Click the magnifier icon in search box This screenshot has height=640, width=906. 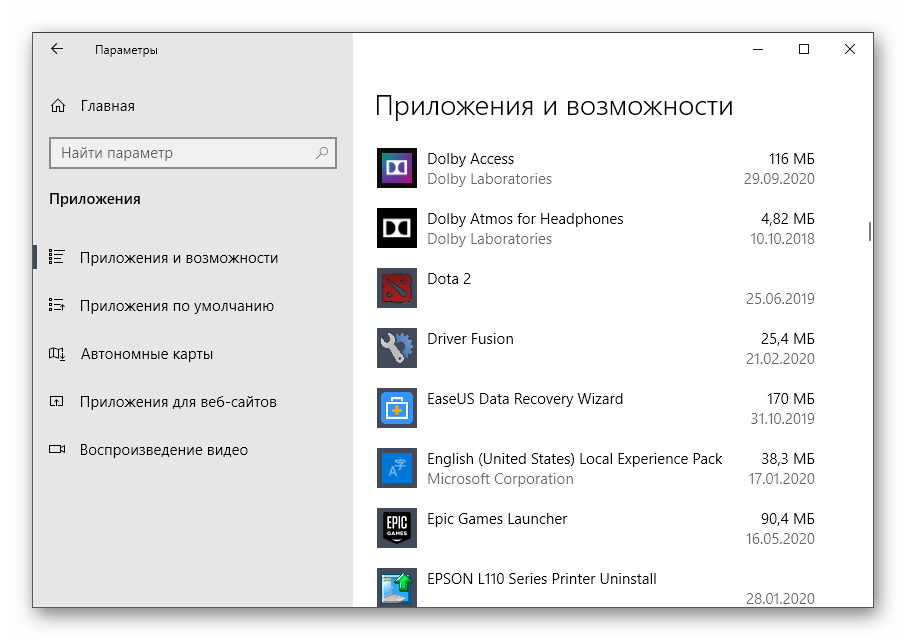coord(323,153)
